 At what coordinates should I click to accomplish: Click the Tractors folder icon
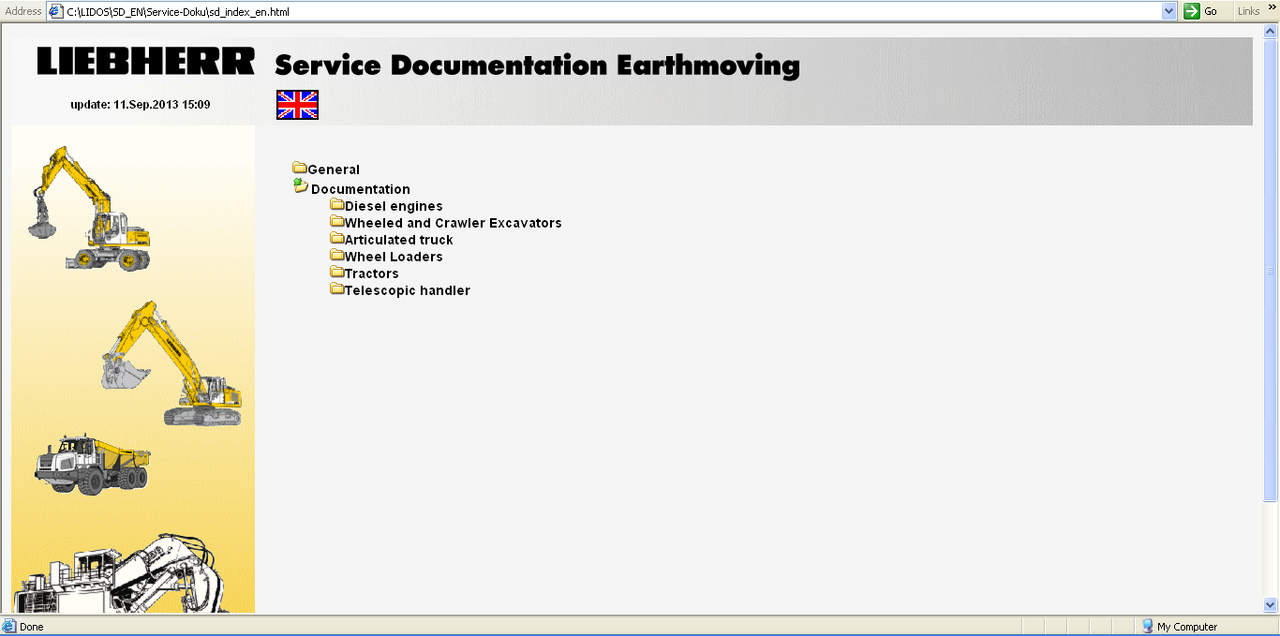[337, 272]
